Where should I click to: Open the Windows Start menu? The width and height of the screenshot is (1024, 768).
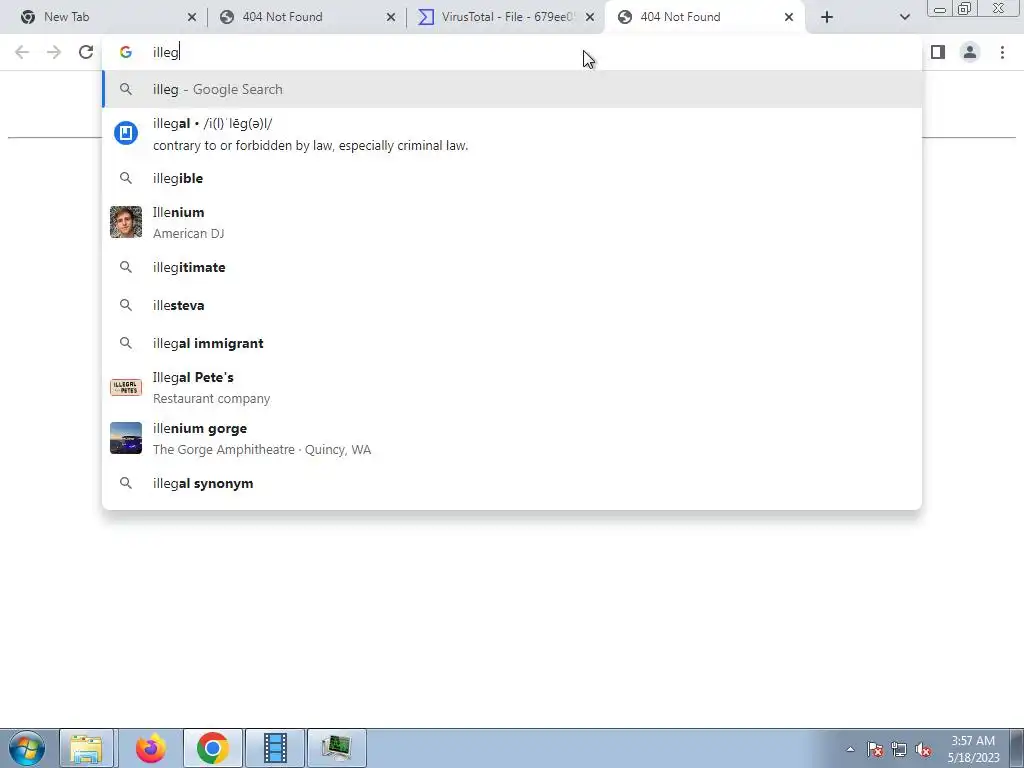(x=27, y=748)
